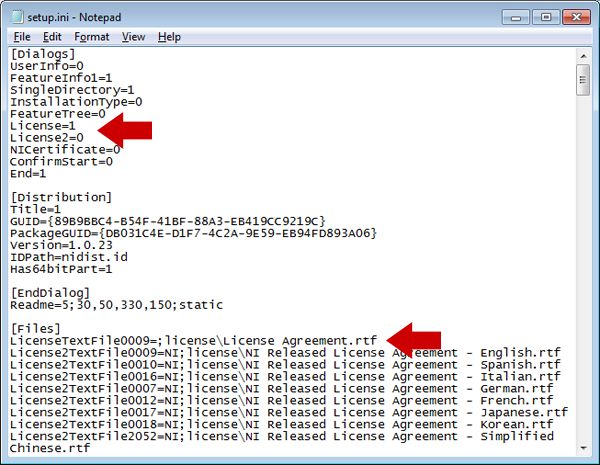
Task: Place cursor on License2=0 line
Action: (47, 138)
